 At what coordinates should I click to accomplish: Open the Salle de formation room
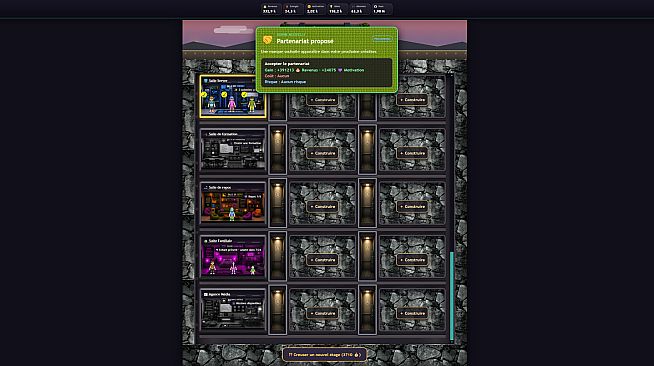(x=233, y=150)
